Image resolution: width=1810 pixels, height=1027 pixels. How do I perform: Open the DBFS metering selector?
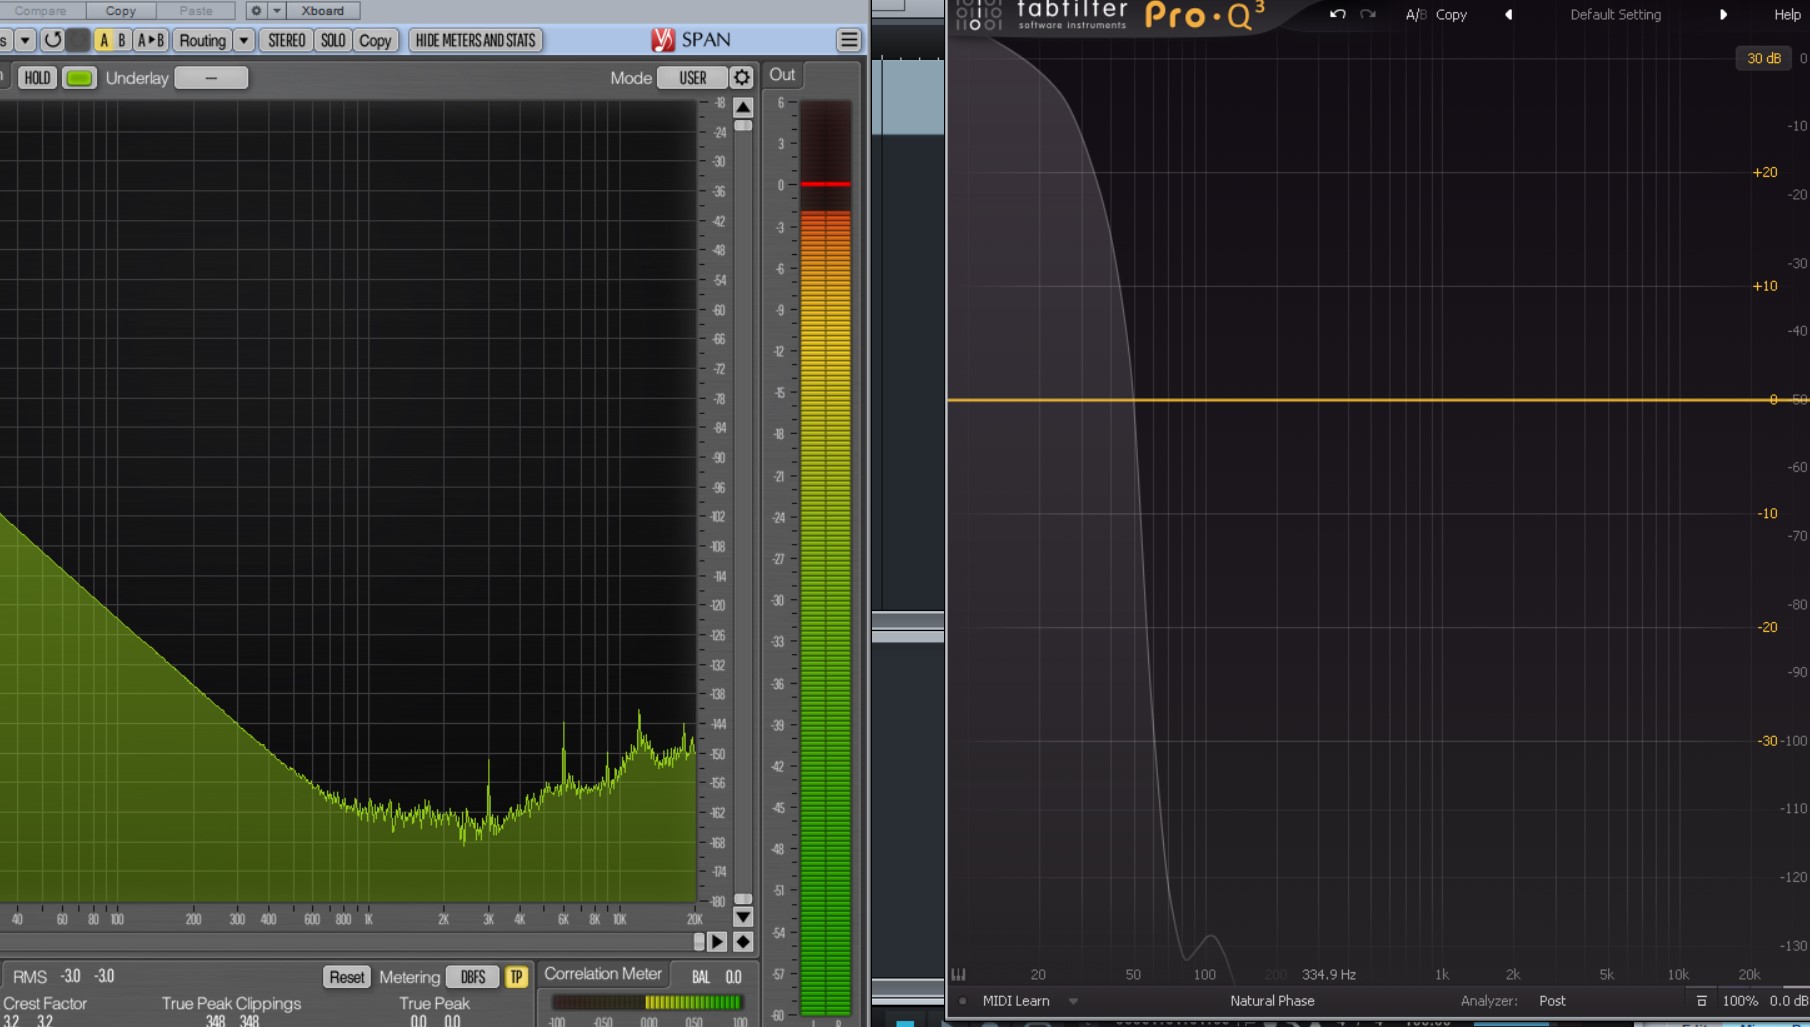473,977
